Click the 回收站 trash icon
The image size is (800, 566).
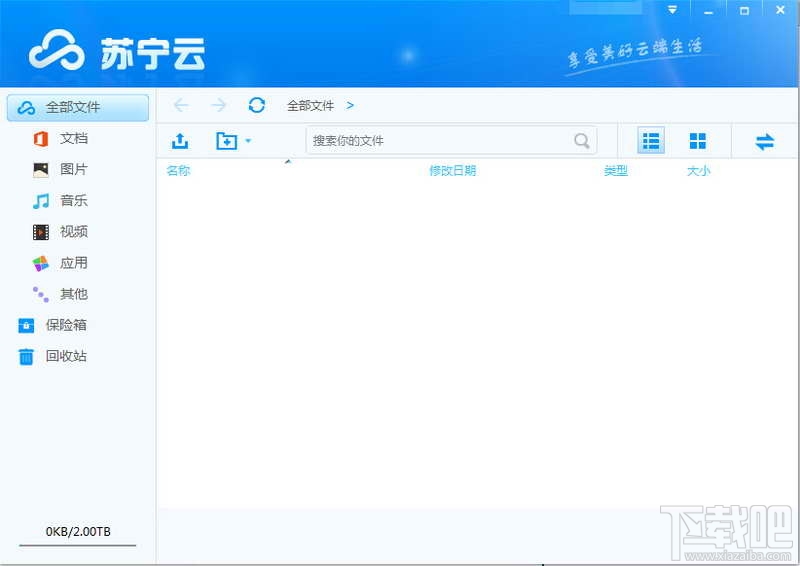click(26, 357)
